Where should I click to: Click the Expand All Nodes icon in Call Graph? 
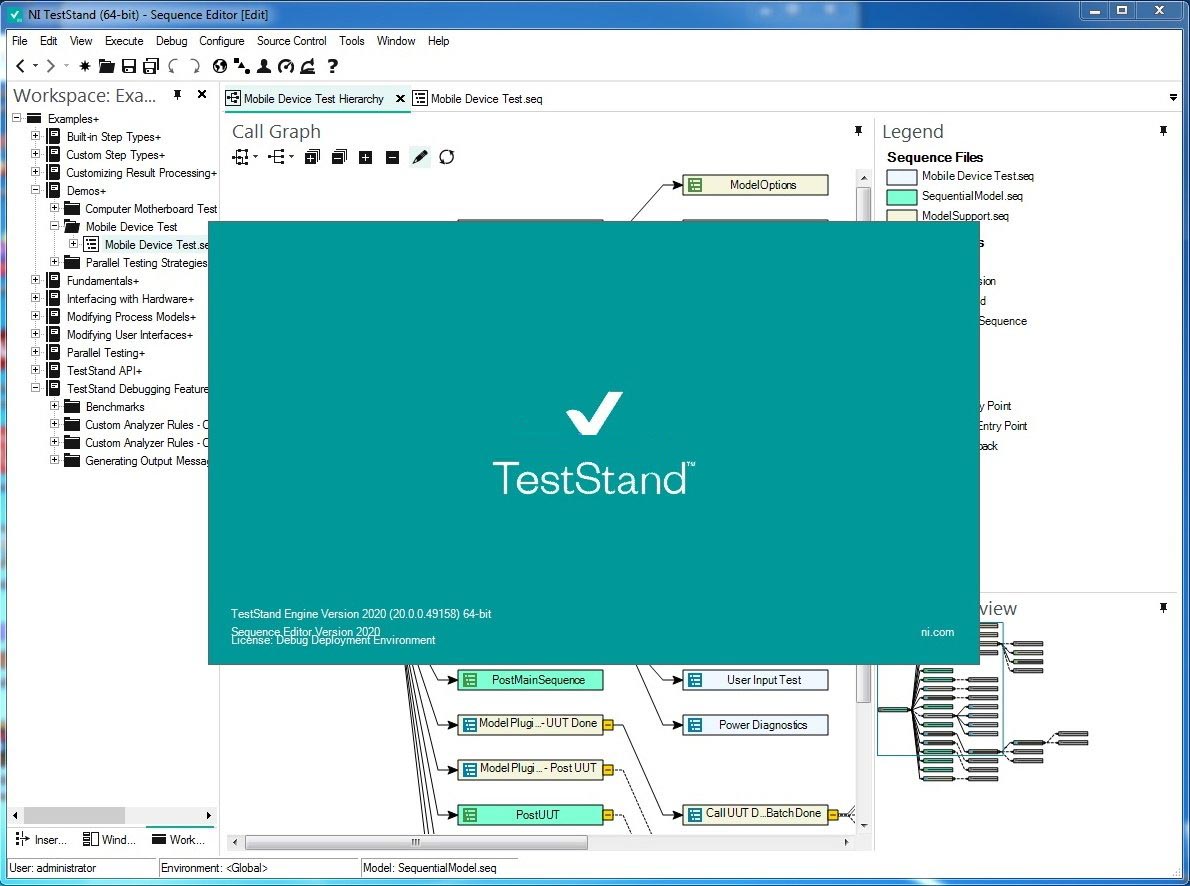click(x=312, y=157)
